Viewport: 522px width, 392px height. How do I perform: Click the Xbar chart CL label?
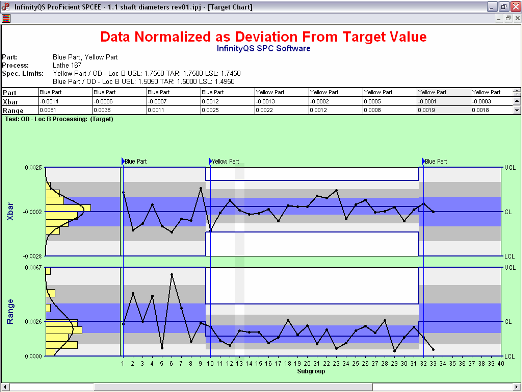coord(508,212)
